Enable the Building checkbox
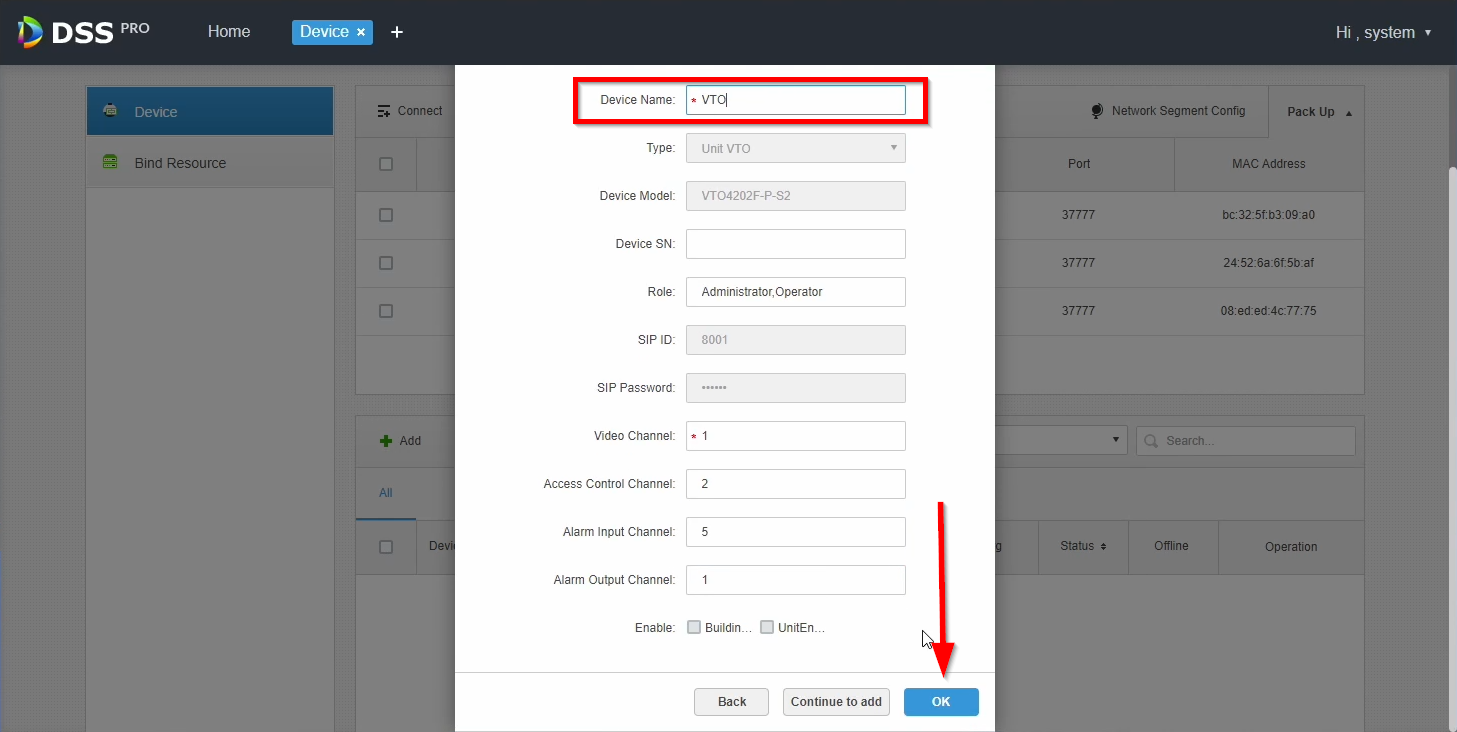 click(x=694, y=628)
